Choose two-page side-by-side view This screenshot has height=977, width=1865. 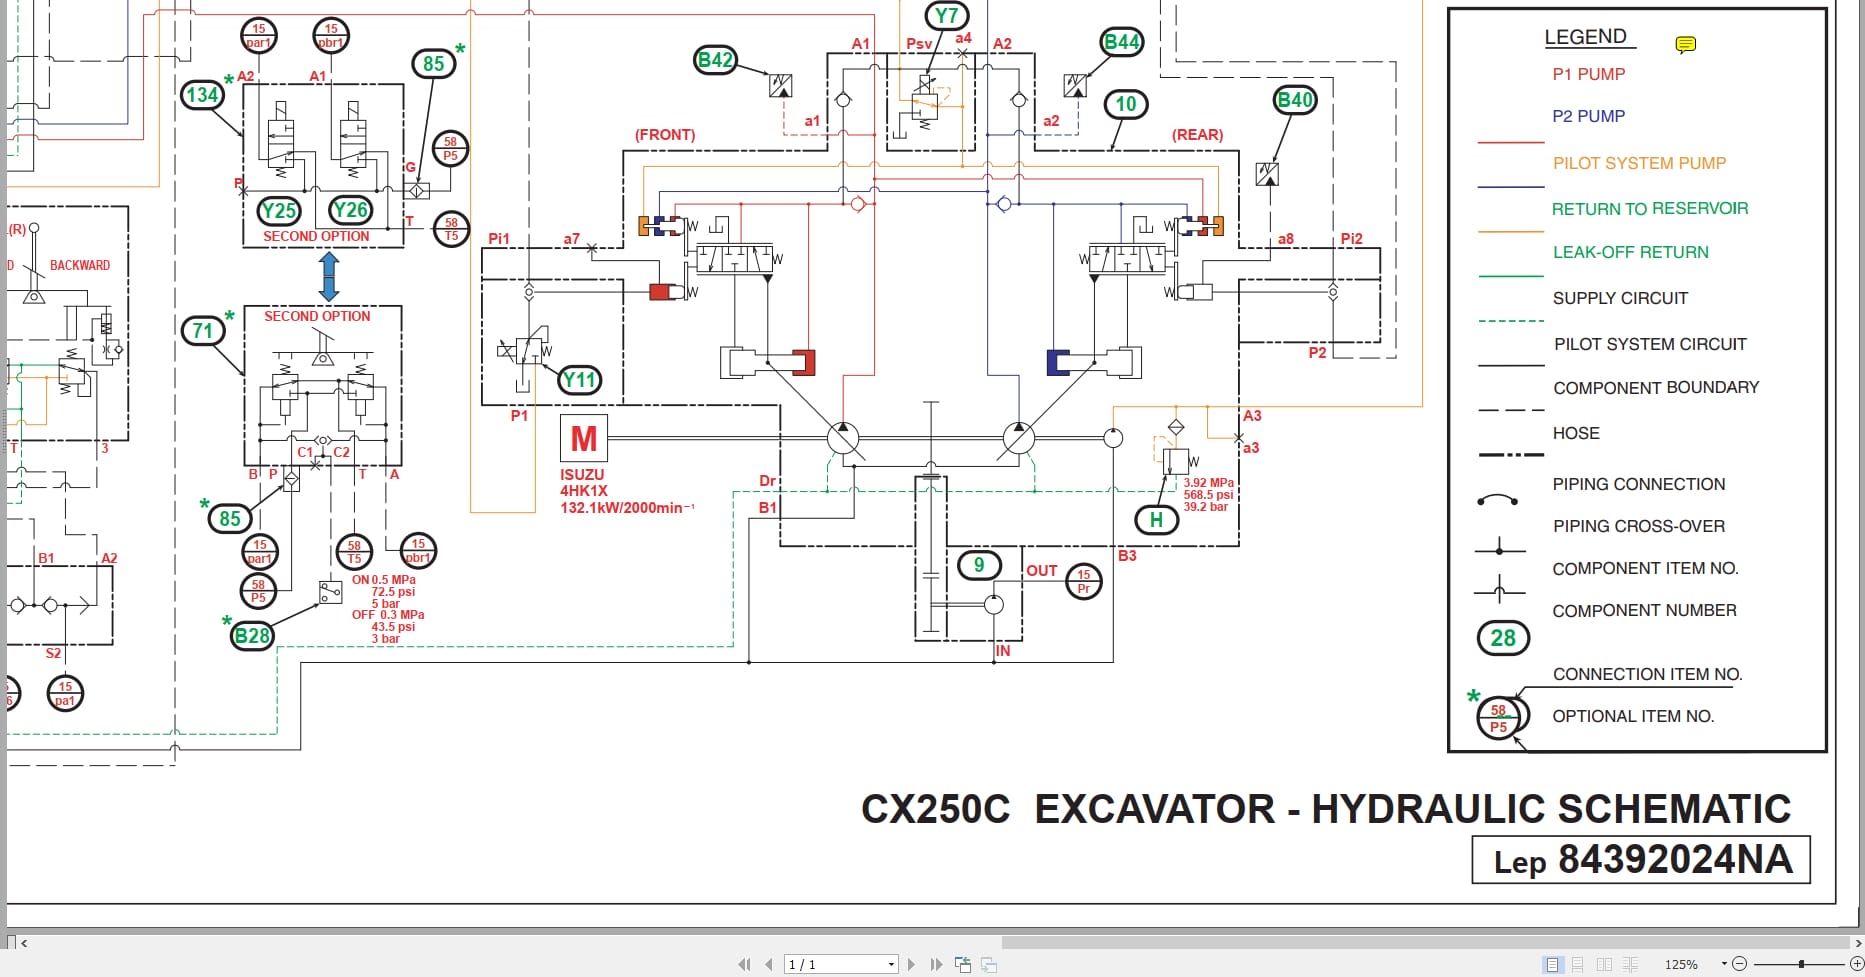click(x=1603, y=965)
